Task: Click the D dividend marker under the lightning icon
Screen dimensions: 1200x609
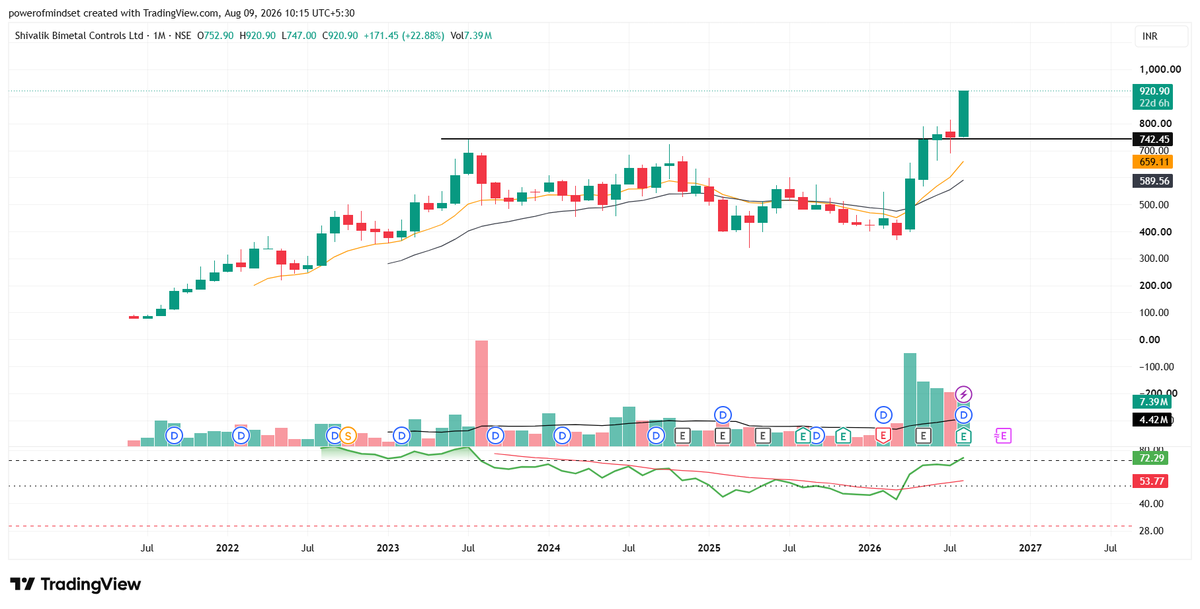Action: [x=964, y=415]
